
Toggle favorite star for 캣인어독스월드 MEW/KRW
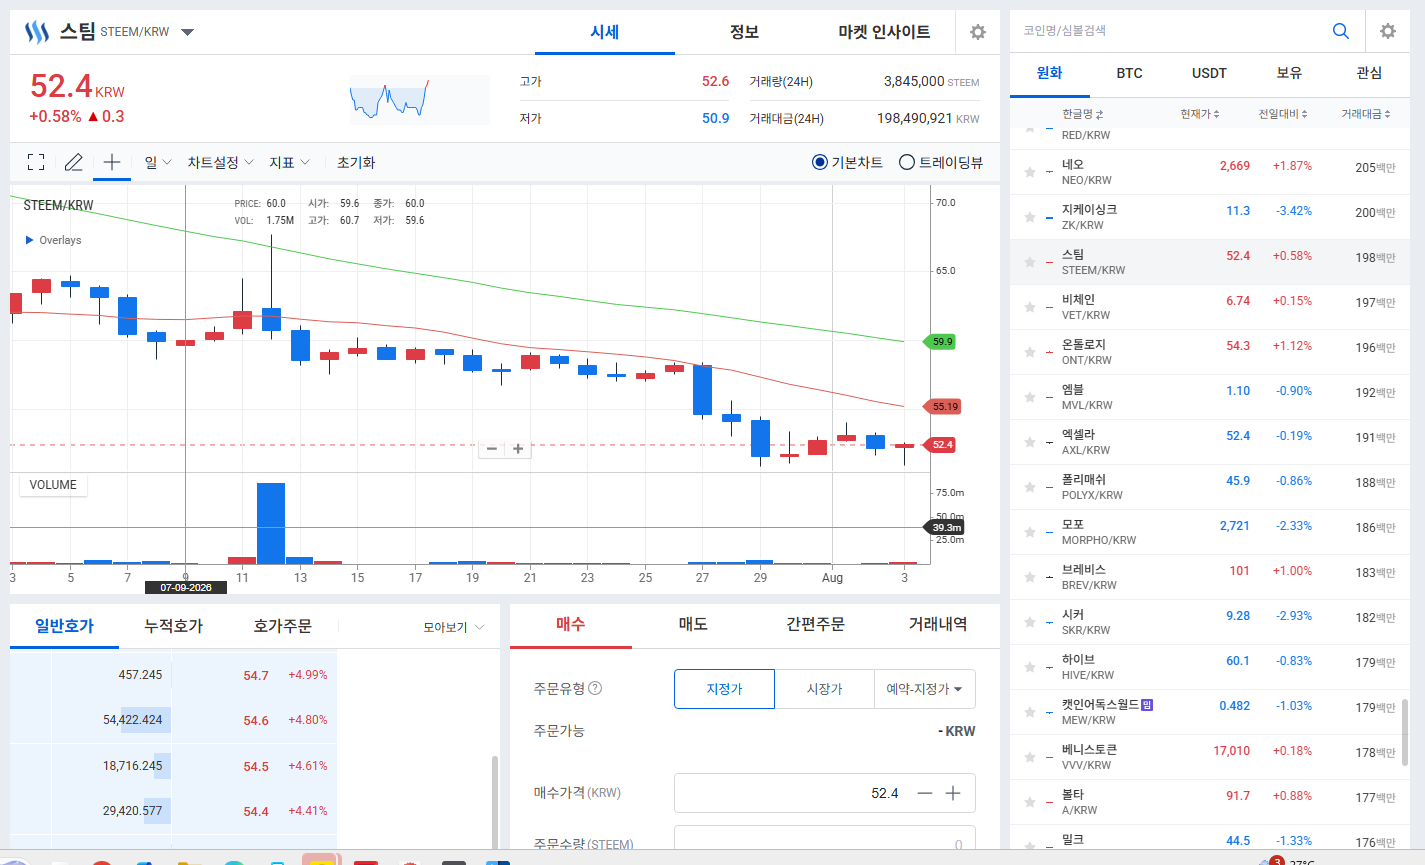1030,712
